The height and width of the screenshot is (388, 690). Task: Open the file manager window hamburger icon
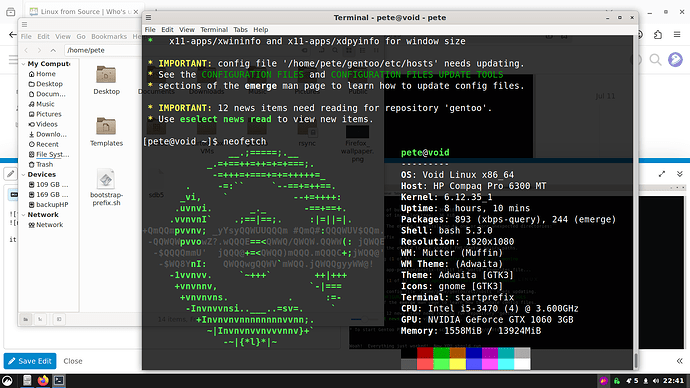click(x=24, y=25)
